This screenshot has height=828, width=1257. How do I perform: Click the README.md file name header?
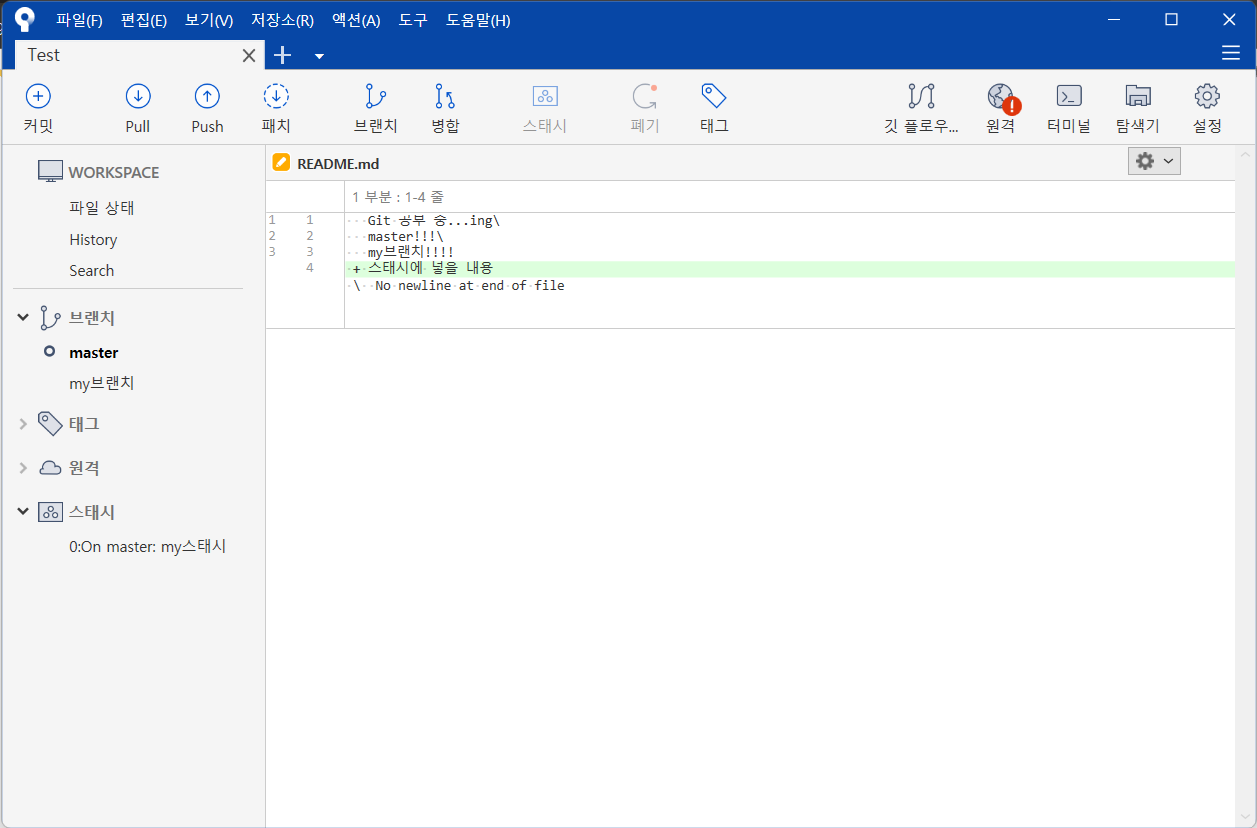coord(338,164)
